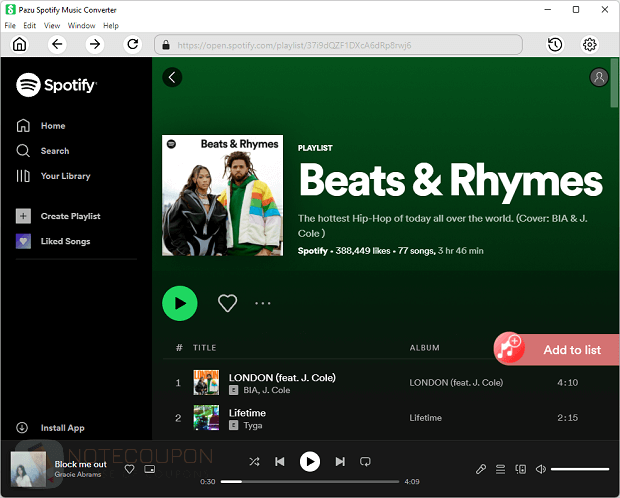
Task: Open the settings gear icon
Action: click(x=590, y=45)
